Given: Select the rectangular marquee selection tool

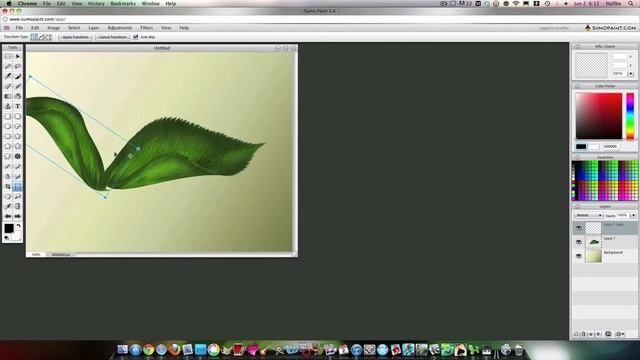Looking at the screenshot, I should 8,56.
